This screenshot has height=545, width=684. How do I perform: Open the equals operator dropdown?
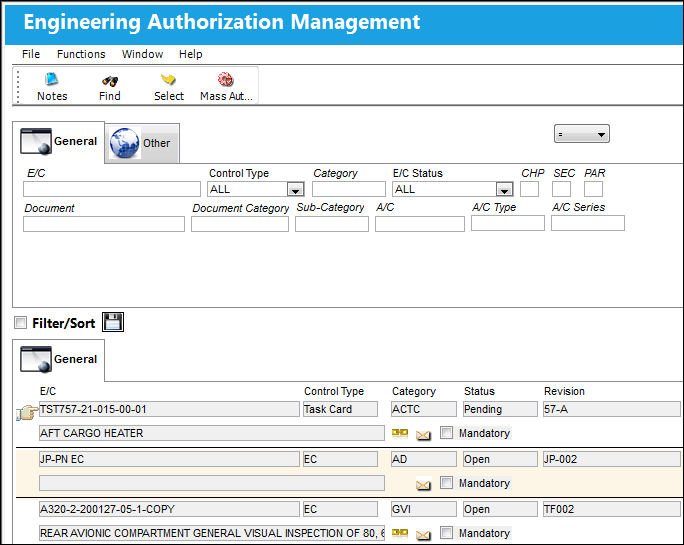click(581, 134)
